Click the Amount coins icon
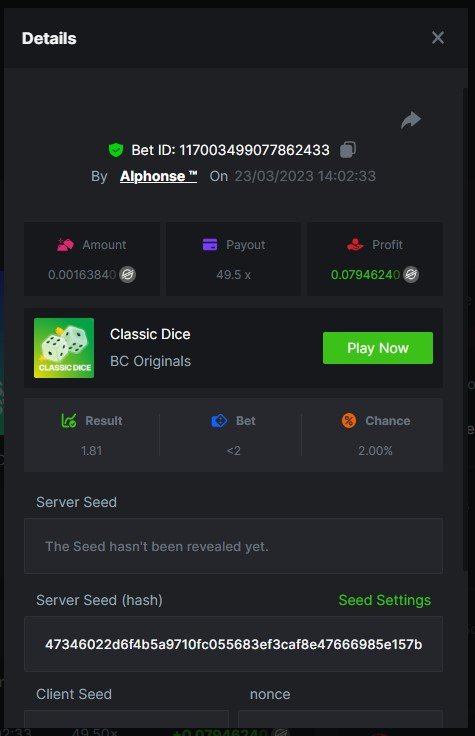Screen dimensions: 475x736 pyautogui.click(x=65, y=245)
